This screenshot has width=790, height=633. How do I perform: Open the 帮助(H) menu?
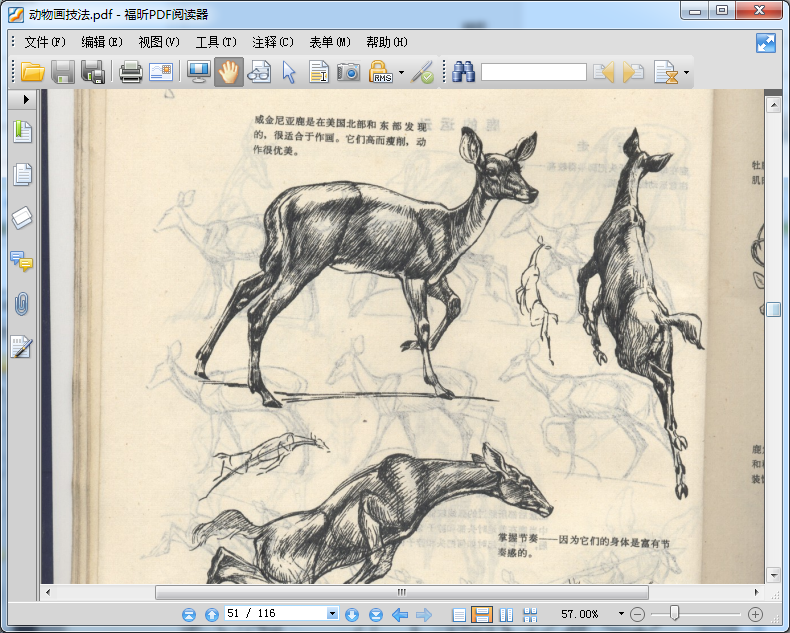pyautogui.click(x=387, y=42)
